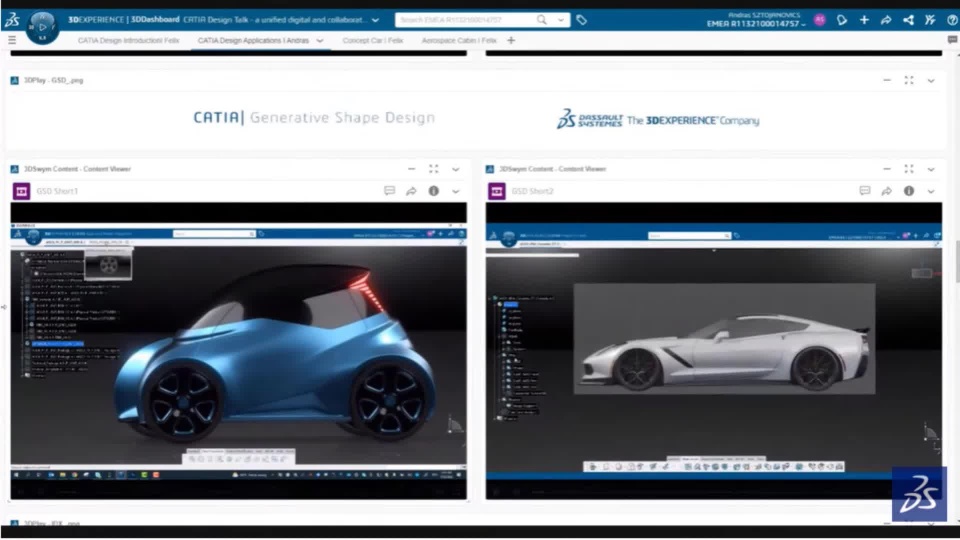Click the dashboard vertical scrollbar
Image resolution: width=960 pixels, height=540 pixels.
coord(957,263)
